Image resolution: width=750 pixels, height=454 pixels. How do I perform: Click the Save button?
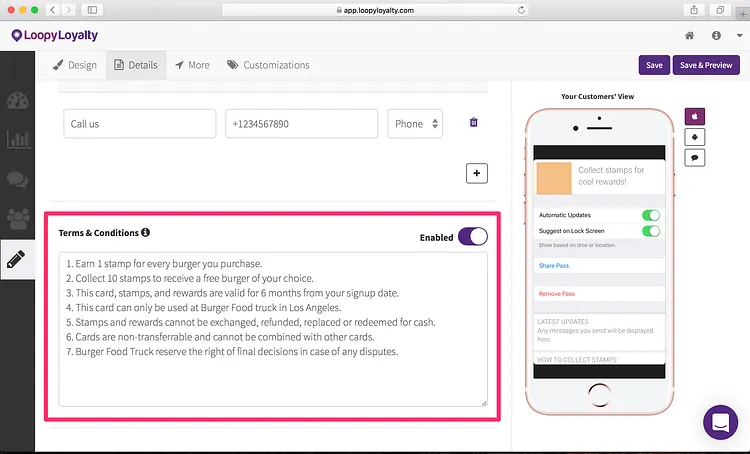[x=654, y=65]
